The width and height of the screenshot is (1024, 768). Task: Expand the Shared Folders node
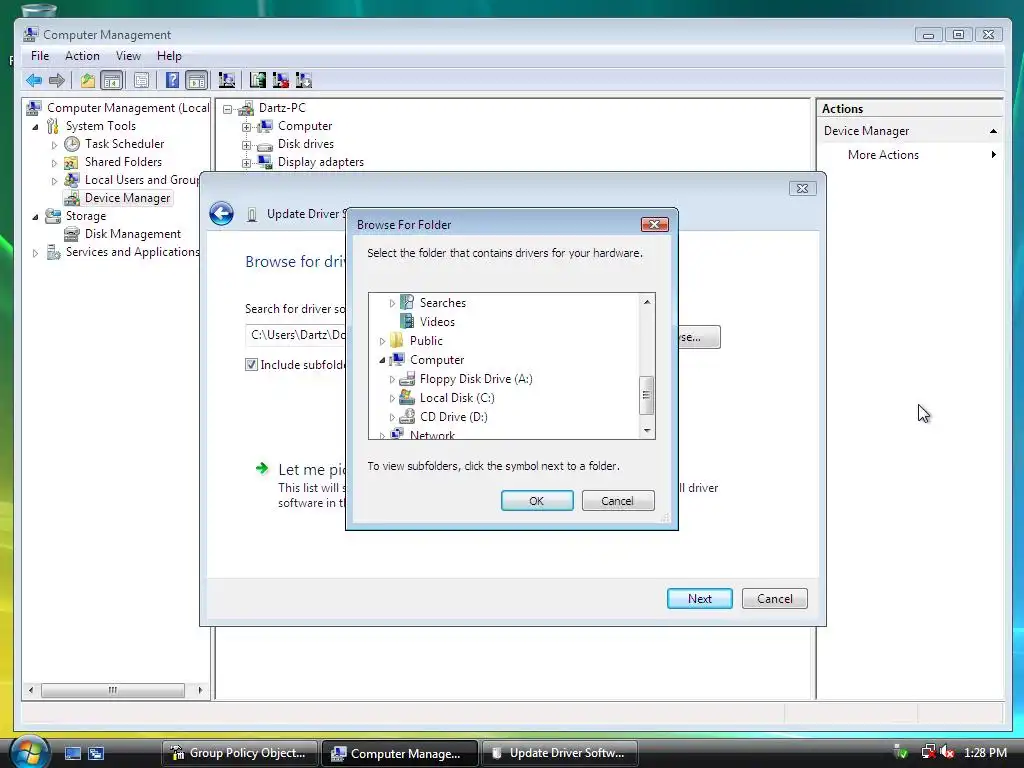click(54, 163)
